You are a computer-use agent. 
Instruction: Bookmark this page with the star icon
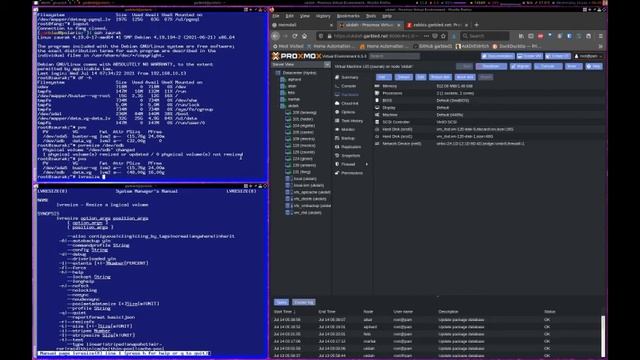click(x=443, y=36)
